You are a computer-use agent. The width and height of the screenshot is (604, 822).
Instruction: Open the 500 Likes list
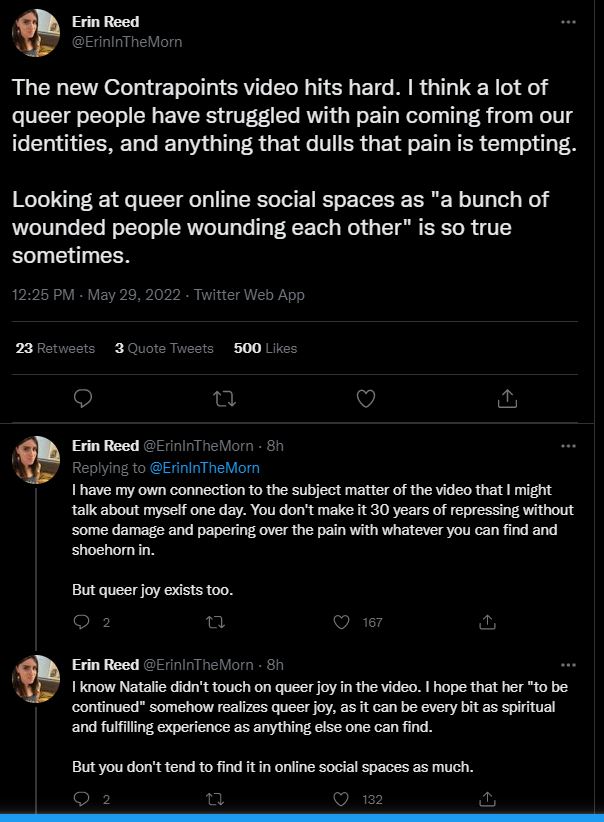265,348
